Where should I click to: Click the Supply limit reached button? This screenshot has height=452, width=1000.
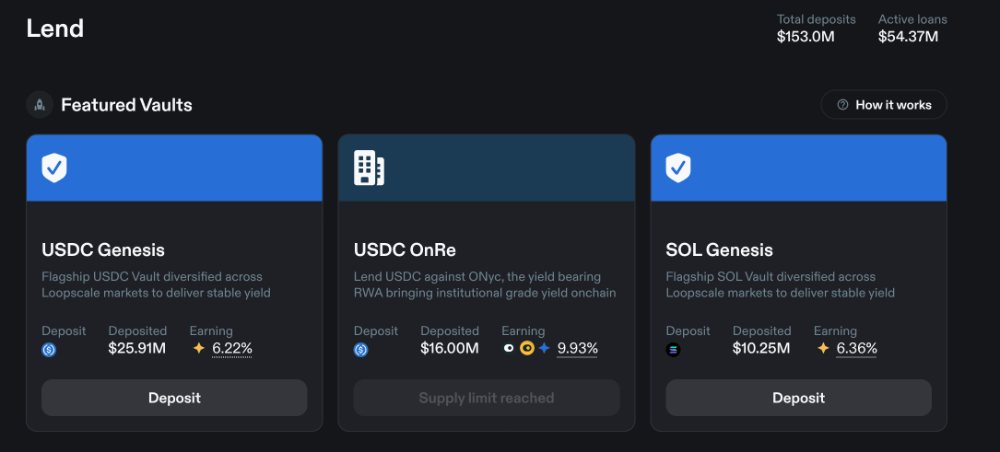click(486, 398)
